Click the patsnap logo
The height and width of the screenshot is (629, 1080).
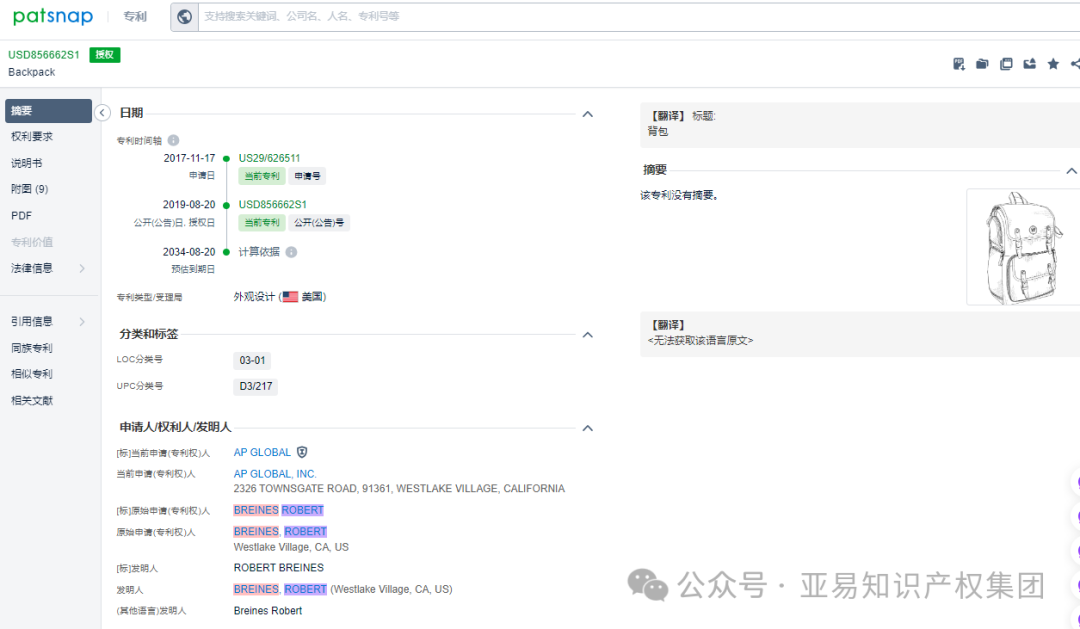55,16
